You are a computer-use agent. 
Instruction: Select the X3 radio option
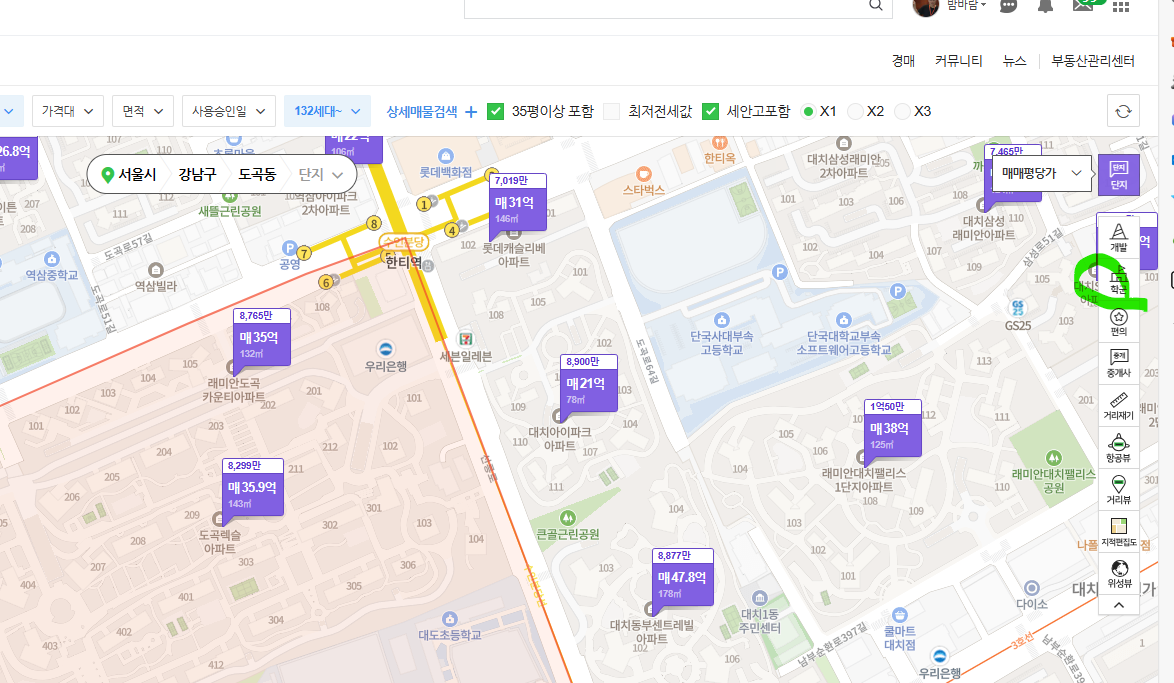pyautogui.click(x=903, y=112)
